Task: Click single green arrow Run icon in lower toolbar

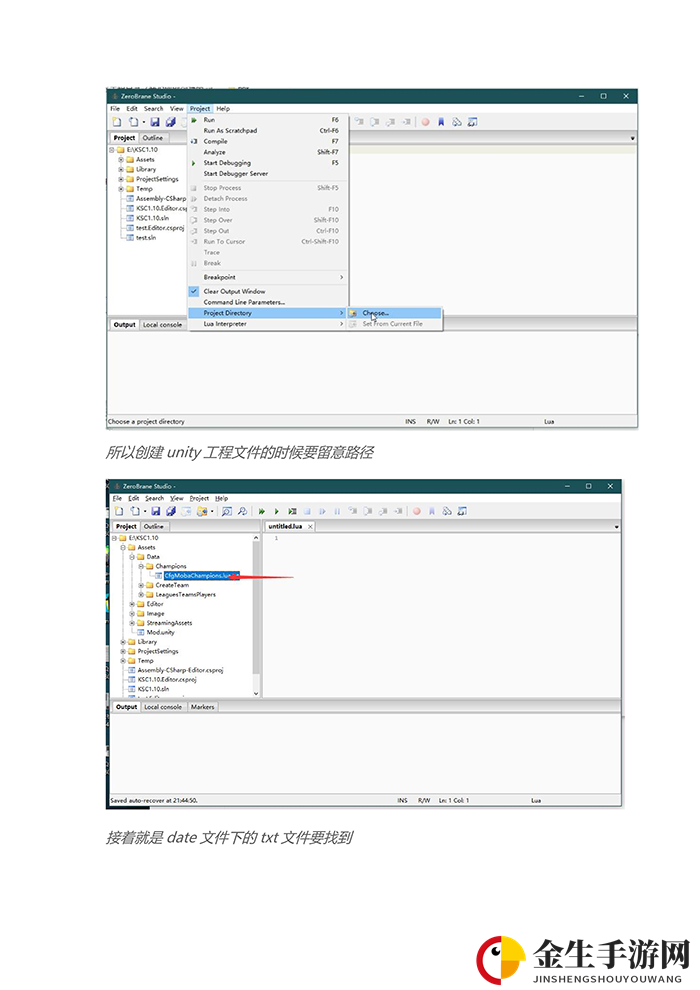Action: 276,511
